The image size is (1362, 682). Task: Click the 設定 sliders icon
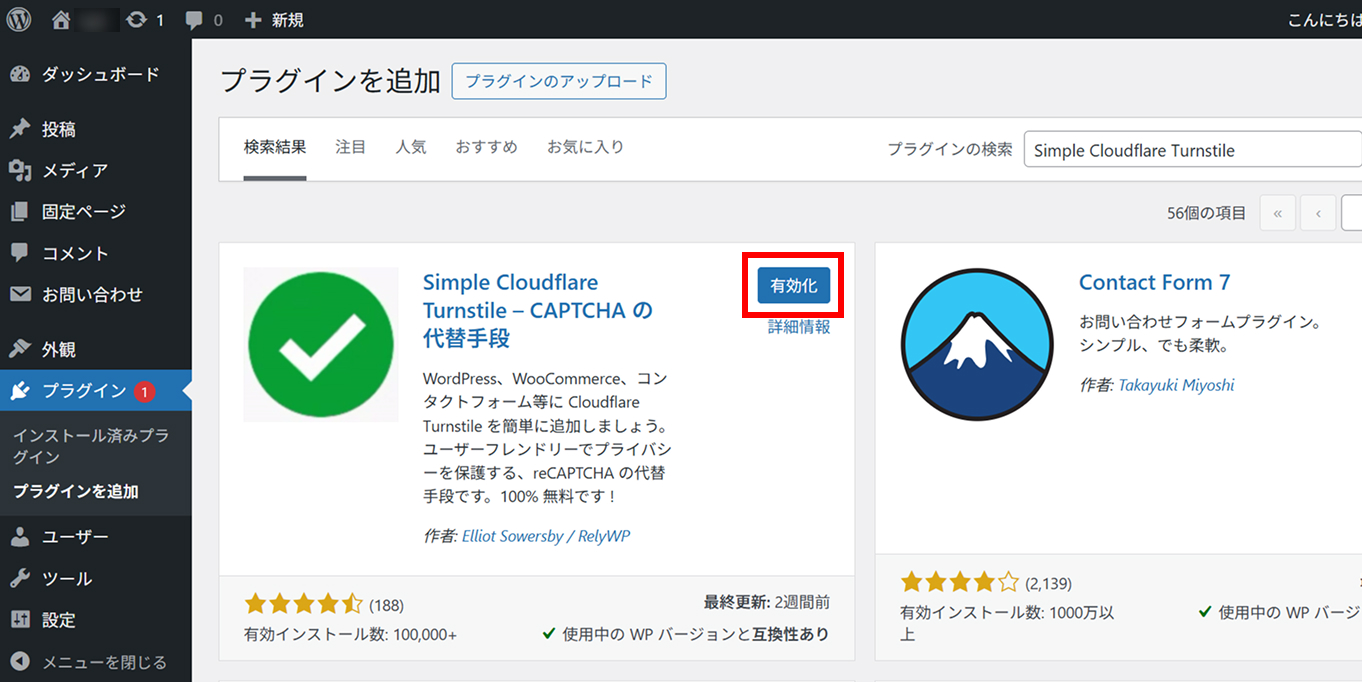19,620
